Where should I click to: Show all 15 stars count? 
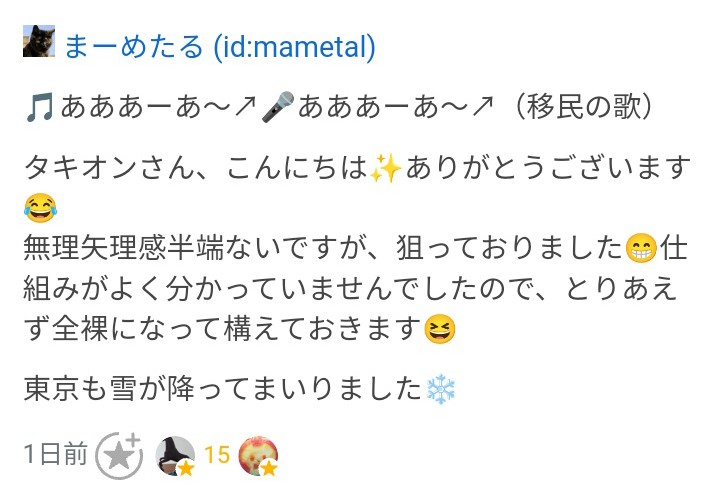[217, 455]
